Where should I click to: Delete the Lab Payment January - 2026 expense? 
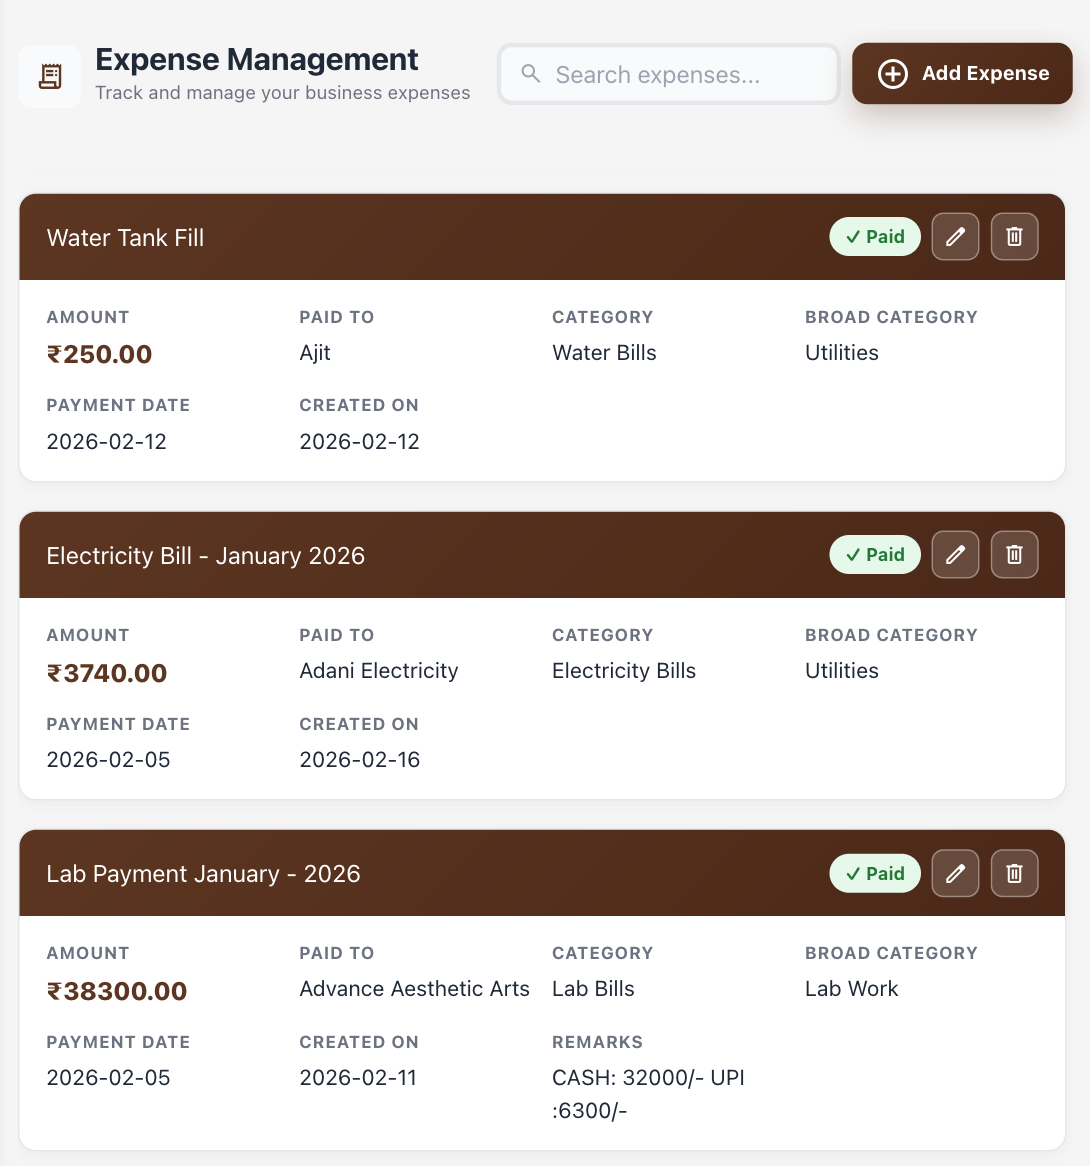point(1014,873)
